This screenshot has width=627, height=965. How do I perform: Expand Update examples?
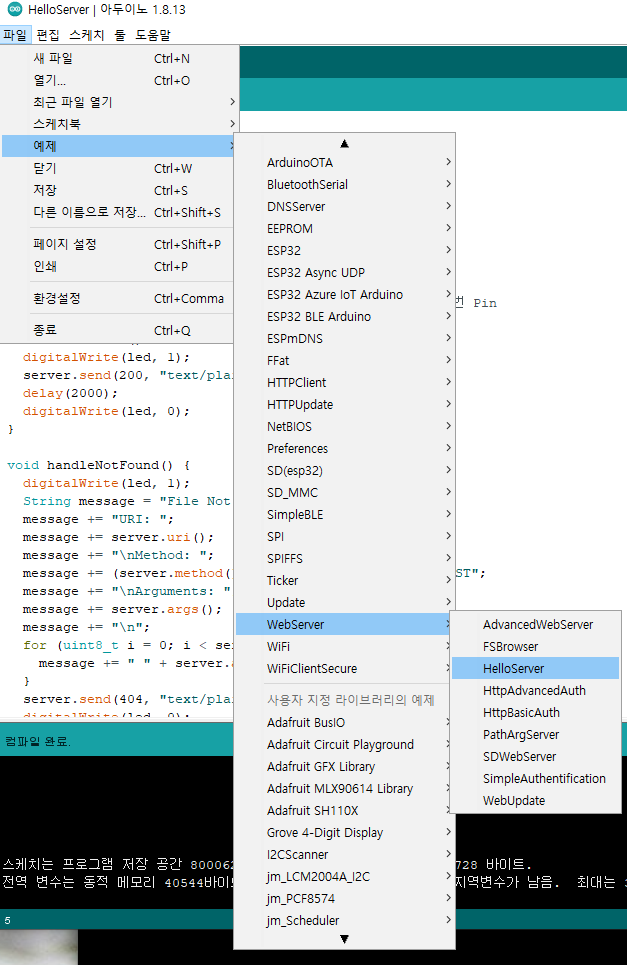(x=345, y=603)
